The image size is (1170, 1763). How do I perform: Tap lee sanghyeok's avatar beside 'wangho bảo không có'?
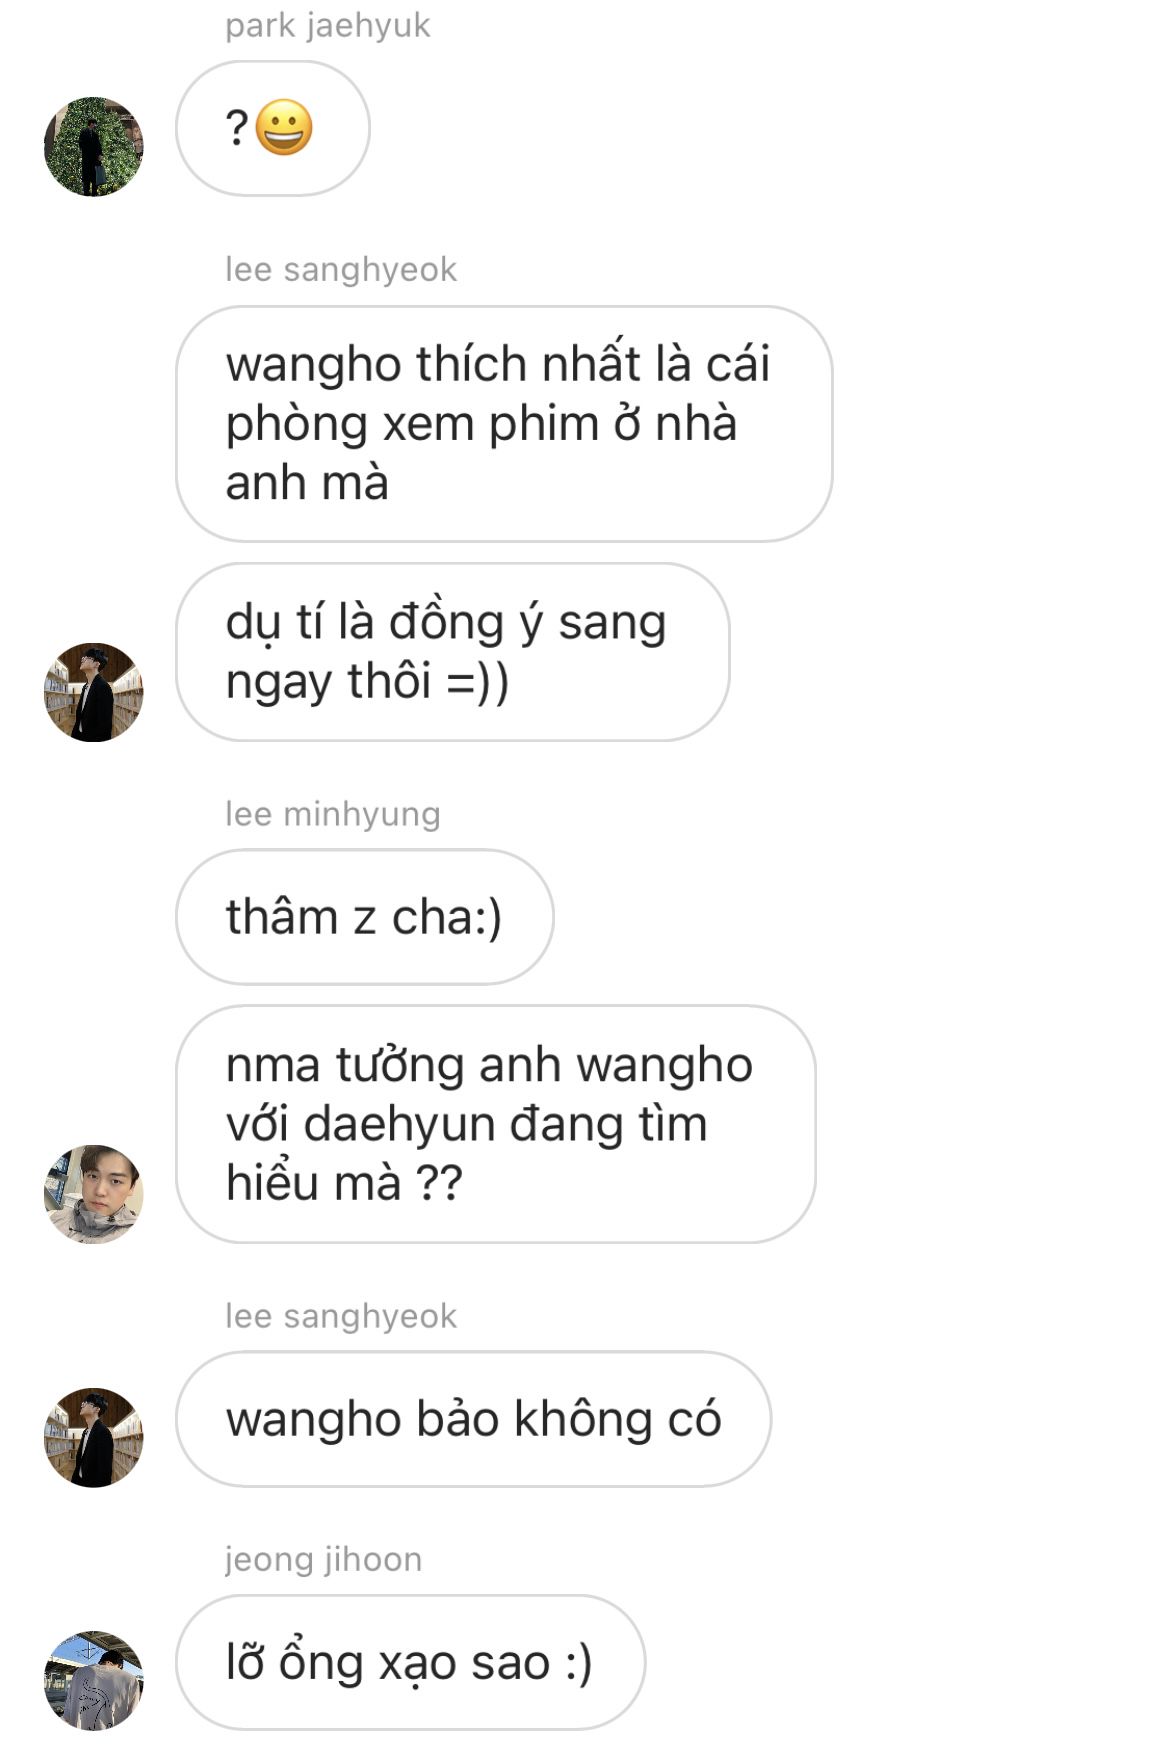point(94,1437)
